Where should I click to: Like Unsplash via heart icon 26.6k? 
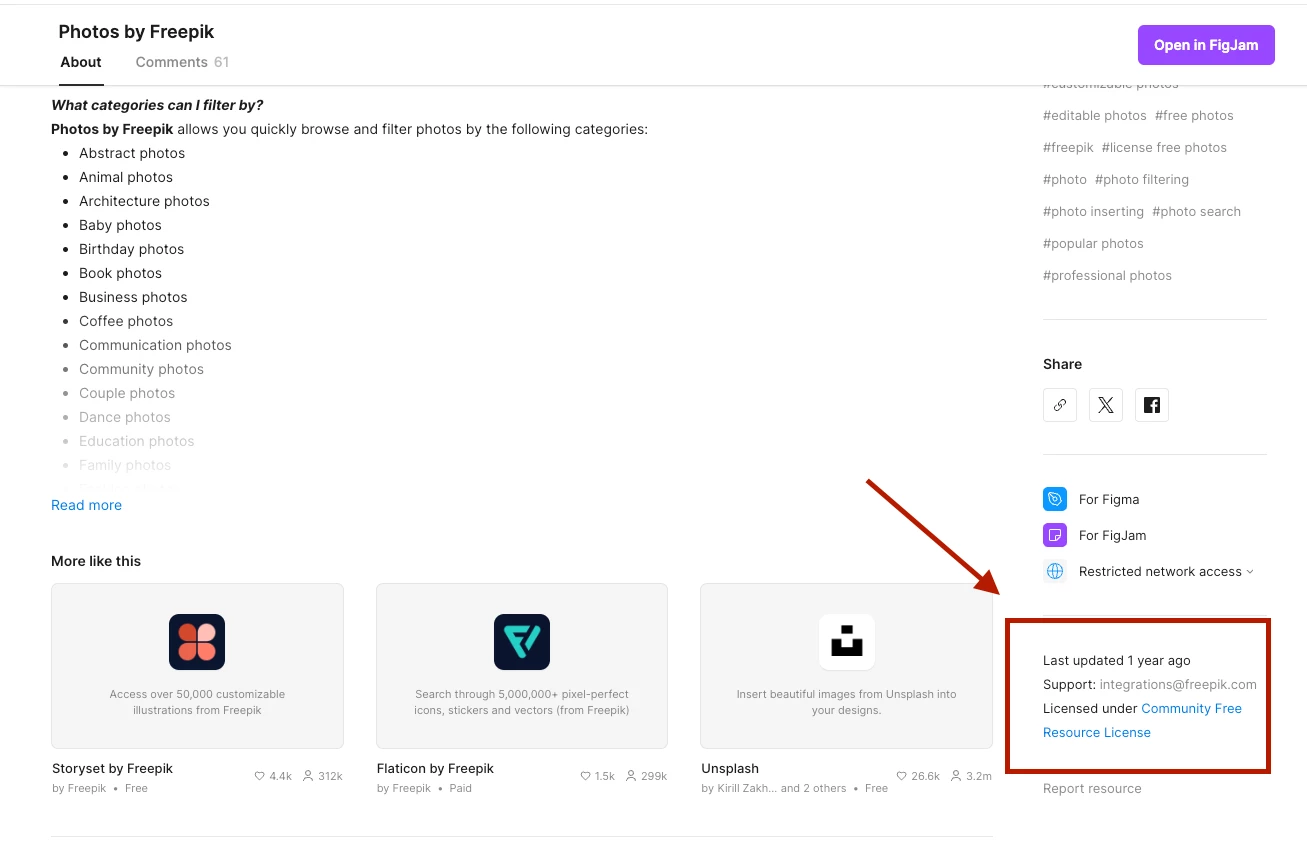(902, 776)
